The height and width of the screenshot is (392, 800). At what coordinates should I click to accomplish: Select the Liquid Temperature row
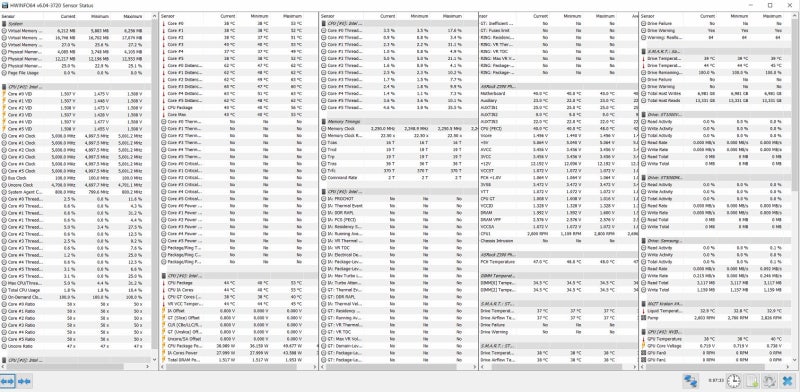coord(715,311)
